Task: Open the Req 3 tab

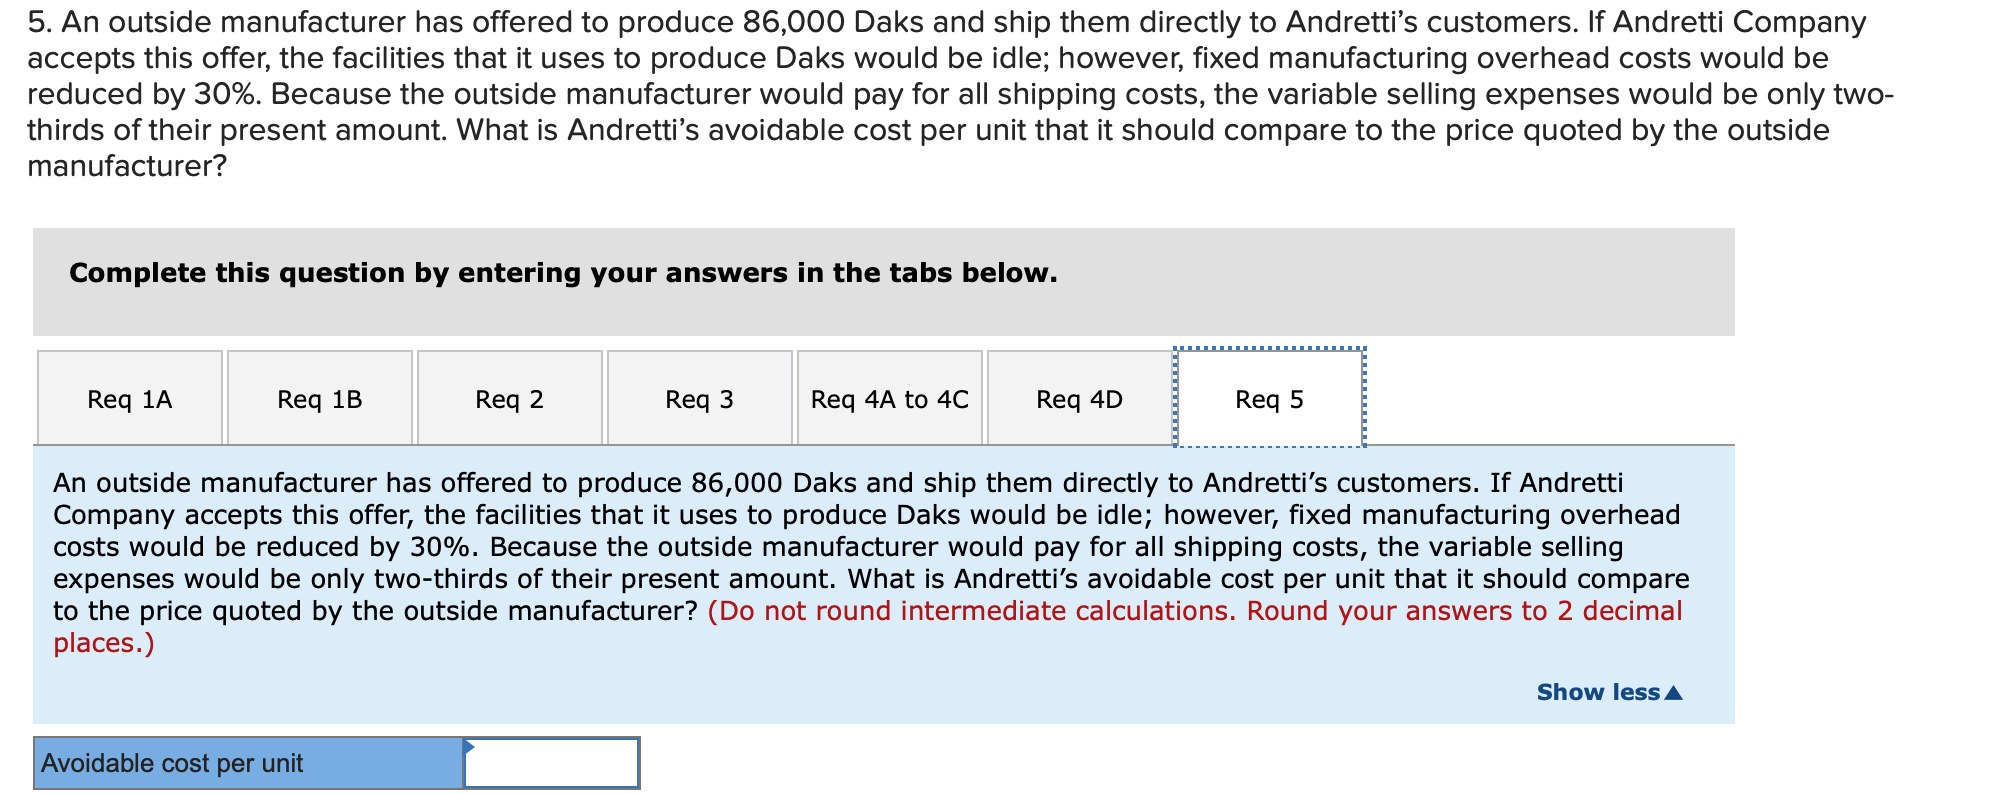Action: point(699,397)
